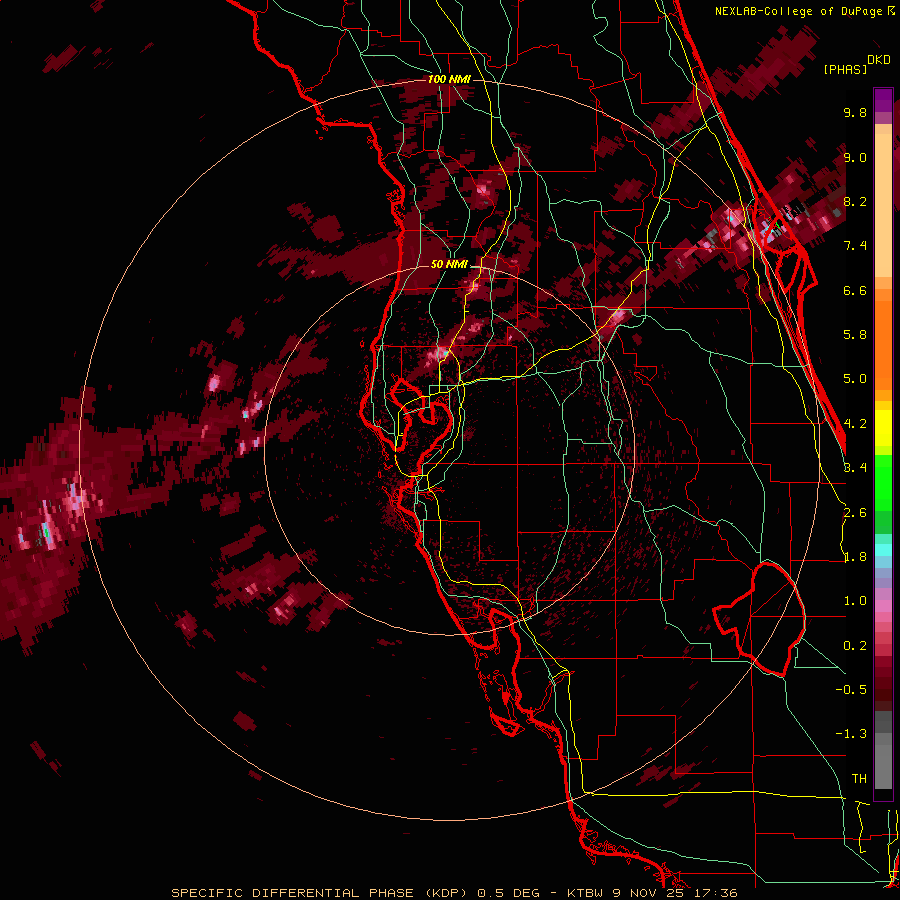Pick the purple swatch at top of color bar
900x900 pixels.
tap(883, 101)
